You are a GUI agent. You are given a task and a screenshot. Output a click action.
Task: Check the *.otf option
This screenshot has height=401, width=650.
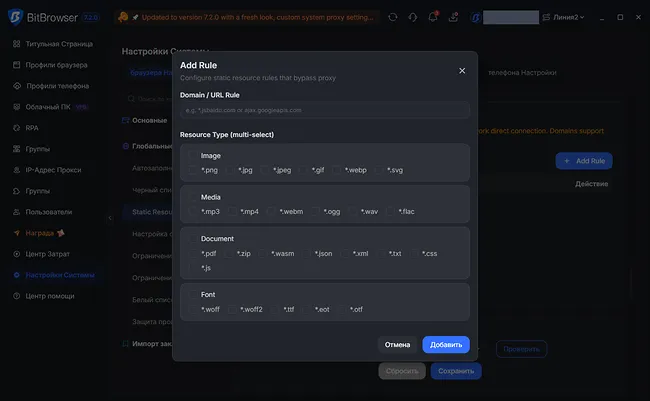(342, 309)
